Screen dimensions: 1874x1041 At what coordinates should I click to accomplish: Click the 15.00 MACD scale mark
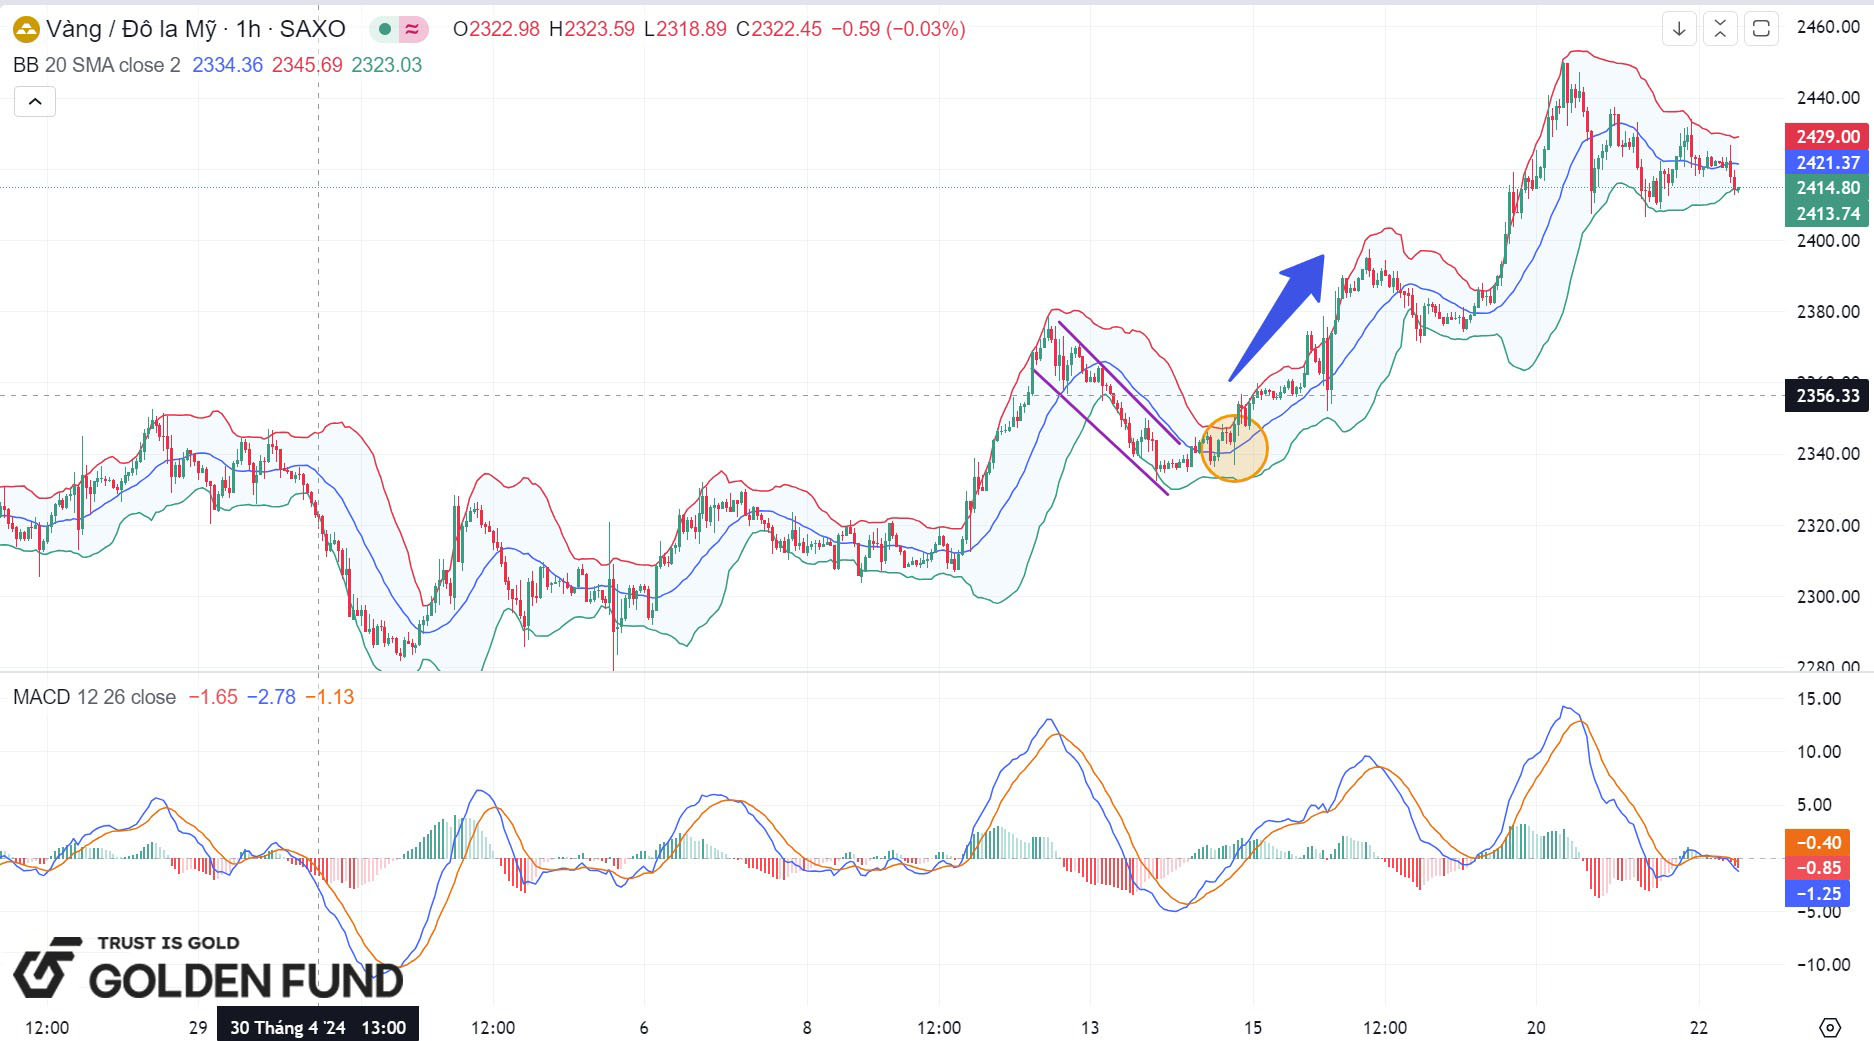[1819, 699]
